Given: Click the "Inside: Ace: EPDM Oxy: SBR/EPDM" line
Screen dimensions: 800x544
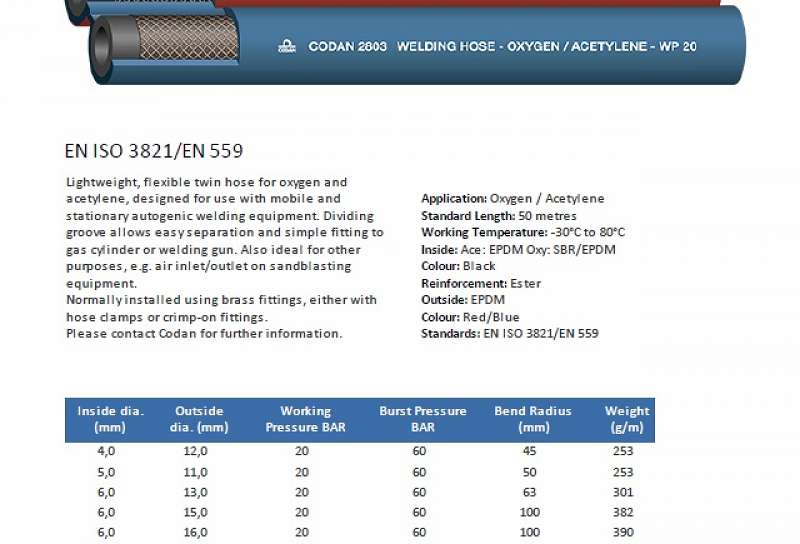Looking at the screenshot, I should [518, 250].
